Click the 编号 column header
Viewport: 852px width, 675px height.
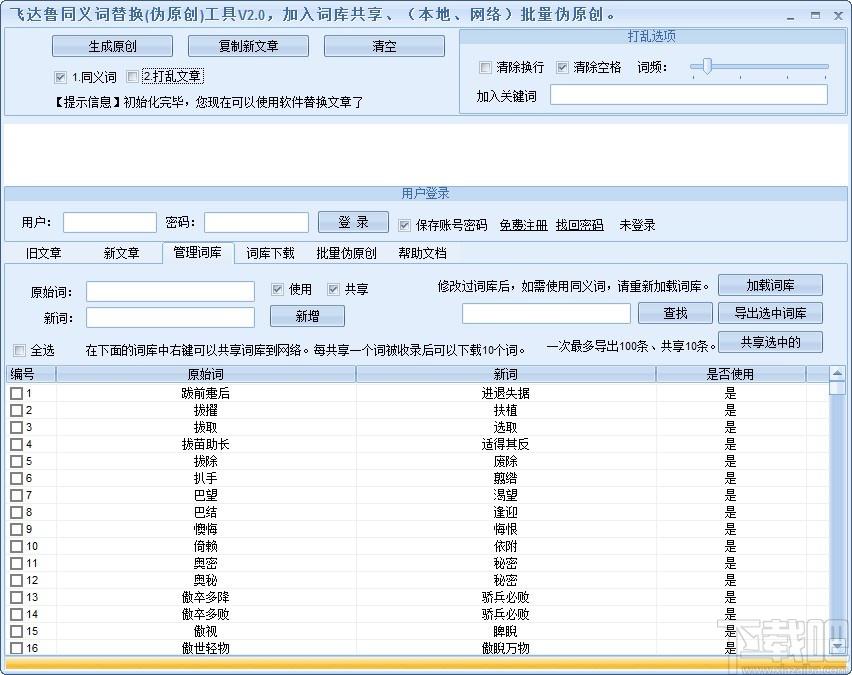pos(30,374)
